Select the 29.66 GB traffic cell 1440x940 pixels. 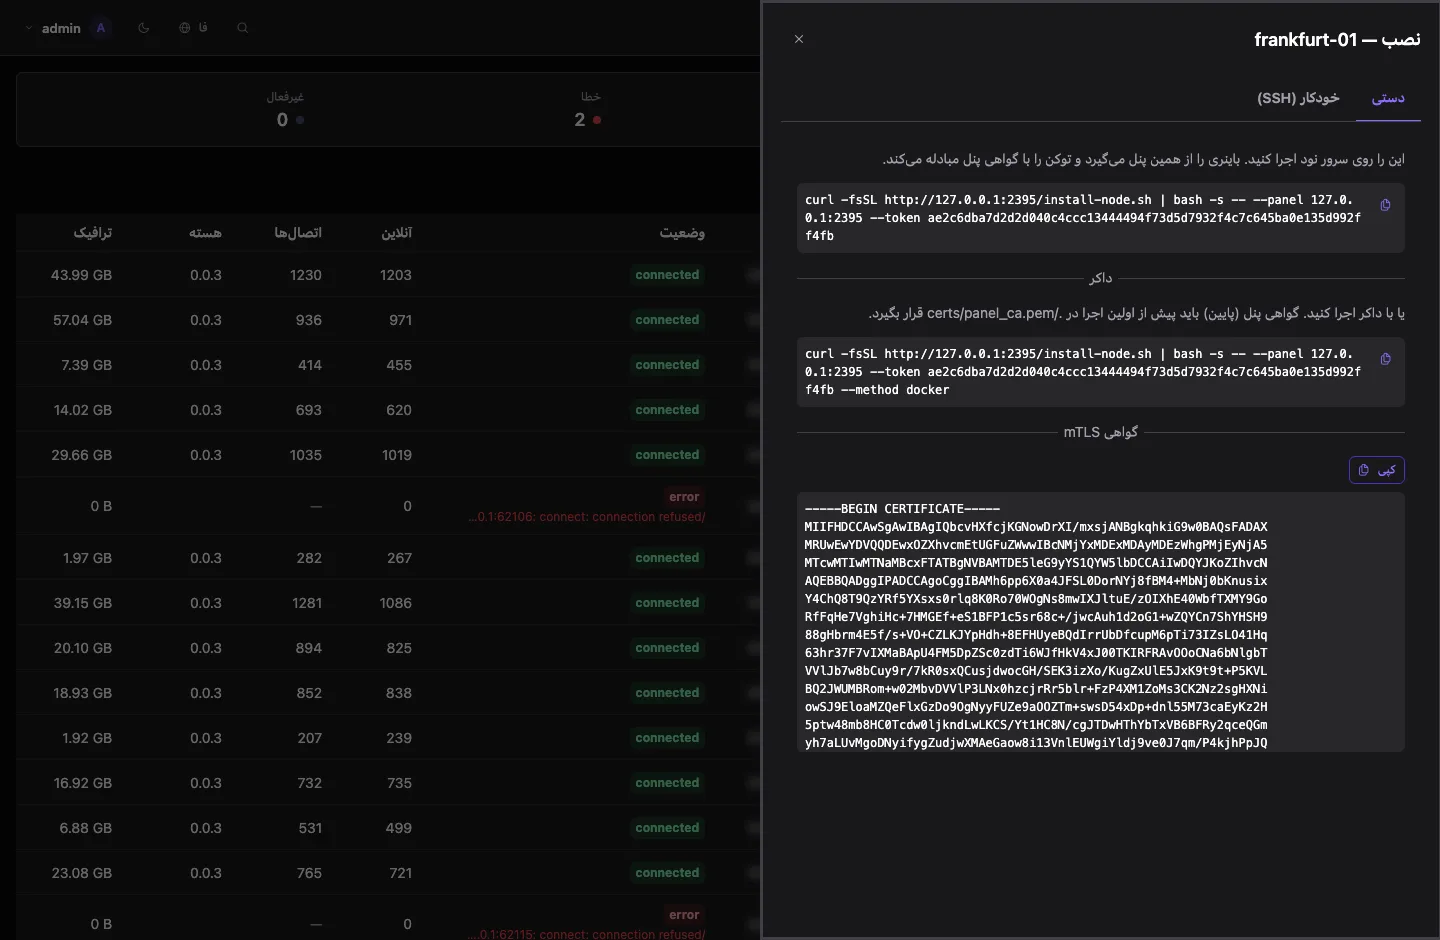click(x=82, y=455)
